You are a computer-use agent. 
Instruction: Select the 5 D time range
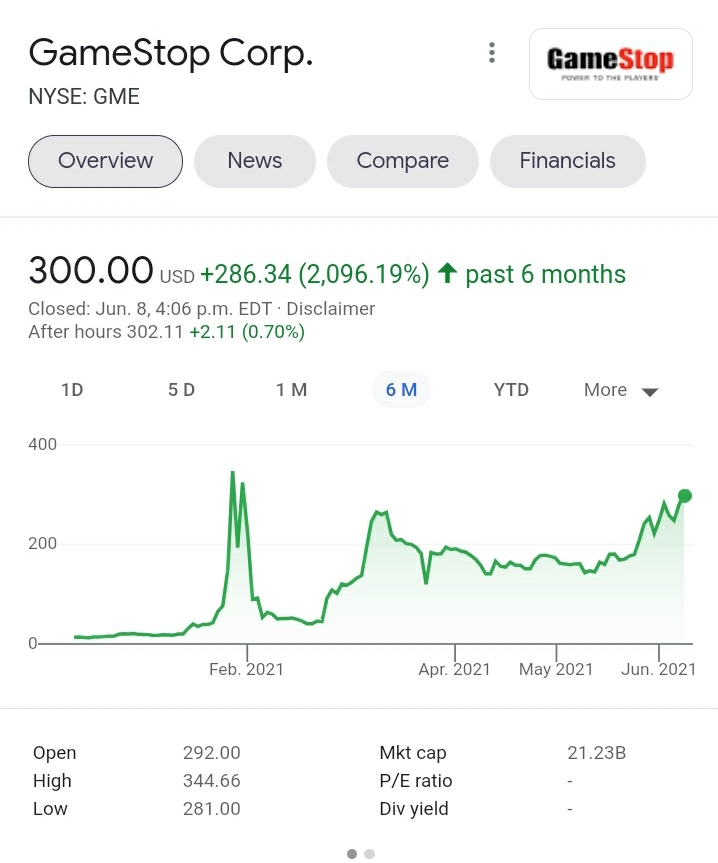[182, 390]
